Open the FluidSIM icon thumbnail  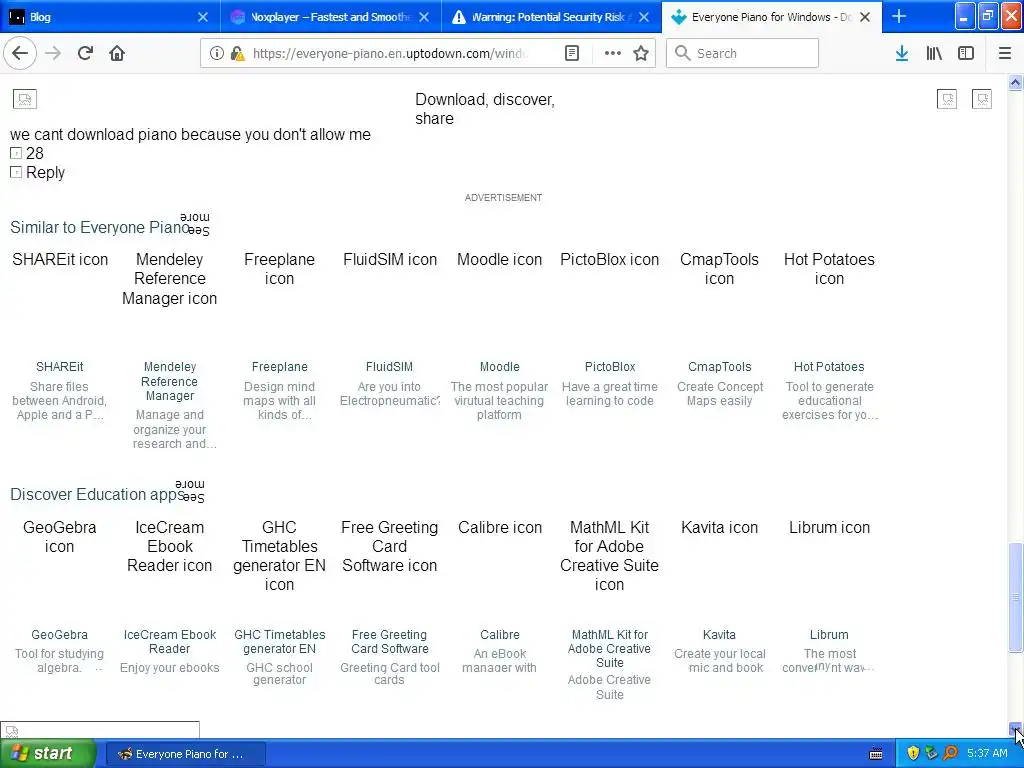[x=390, y=259]
